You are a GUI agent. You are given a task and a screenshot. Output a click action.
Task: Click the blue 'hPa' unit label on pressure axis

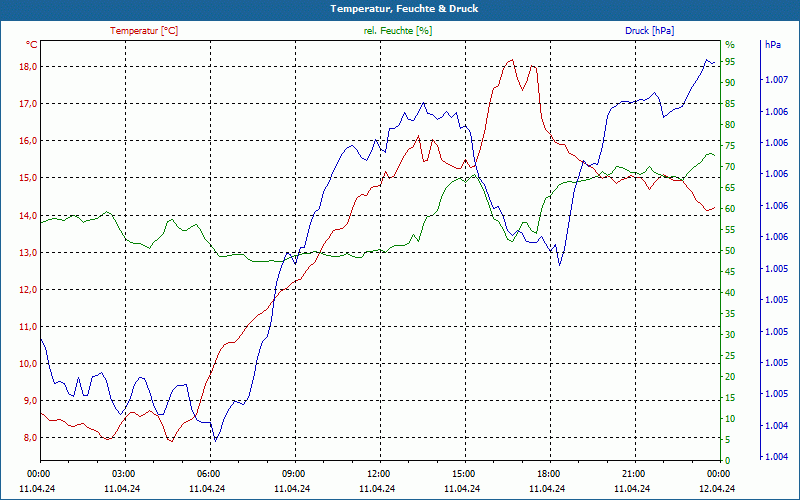pyautogui.click(x=772, y=44)
